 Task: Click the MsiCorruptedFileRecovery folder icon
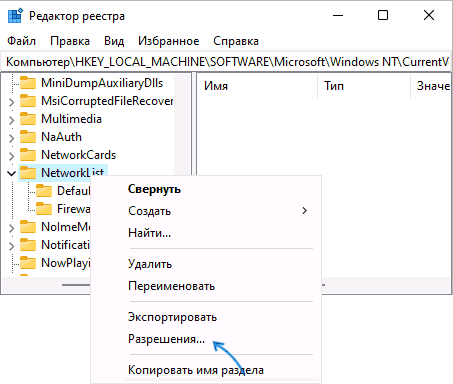click(x=28, y=101)
